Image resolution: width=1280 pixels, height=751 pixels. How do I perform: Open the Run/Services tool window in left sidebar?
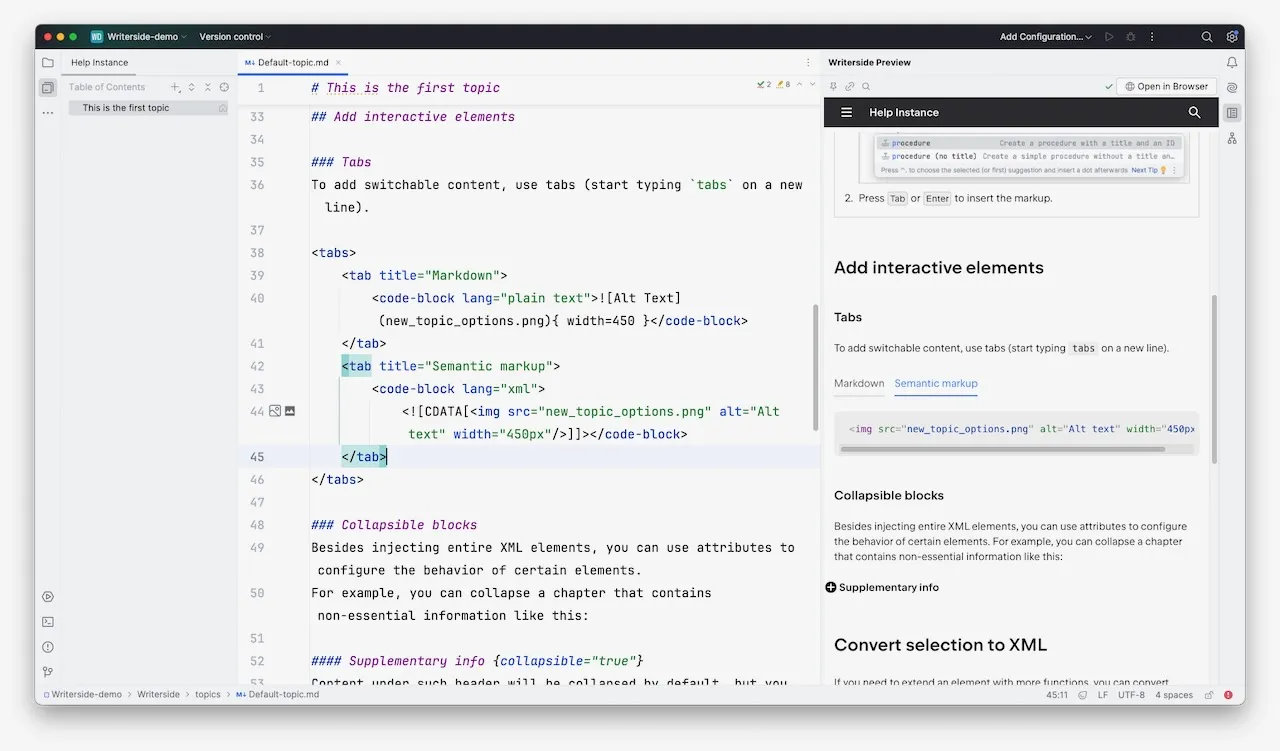click(x=47, y=597)
